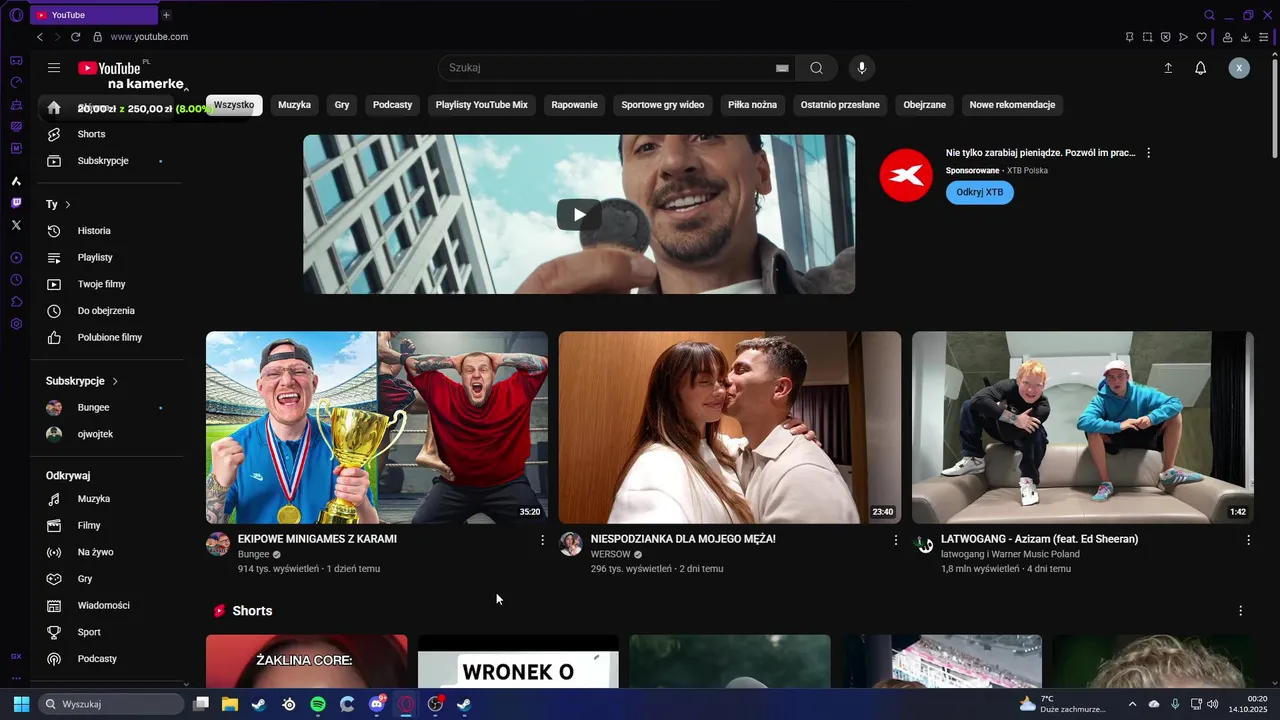Take a snapshot with the capture icon

pyautogui.click(x=1147, y=37)
